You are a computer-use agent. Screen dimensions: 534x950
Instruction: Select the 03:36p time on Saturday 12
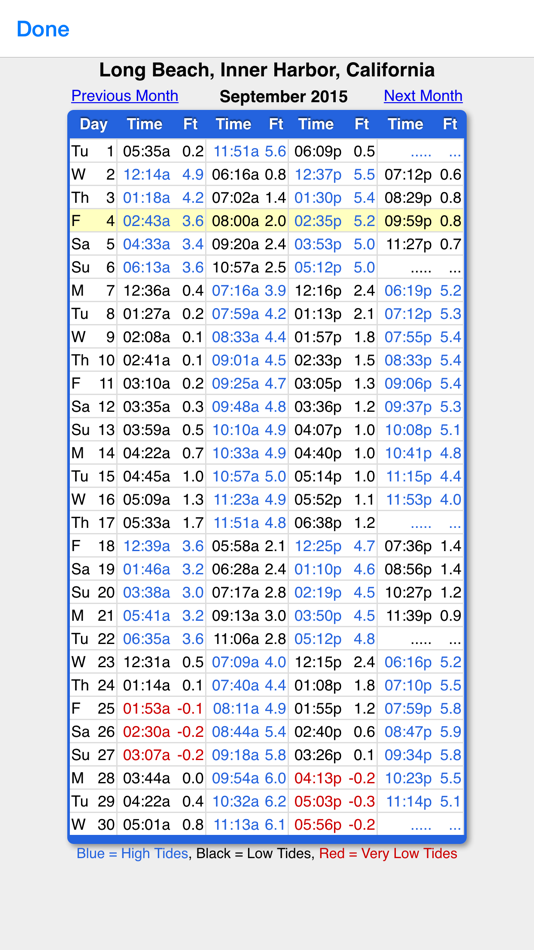318,407
